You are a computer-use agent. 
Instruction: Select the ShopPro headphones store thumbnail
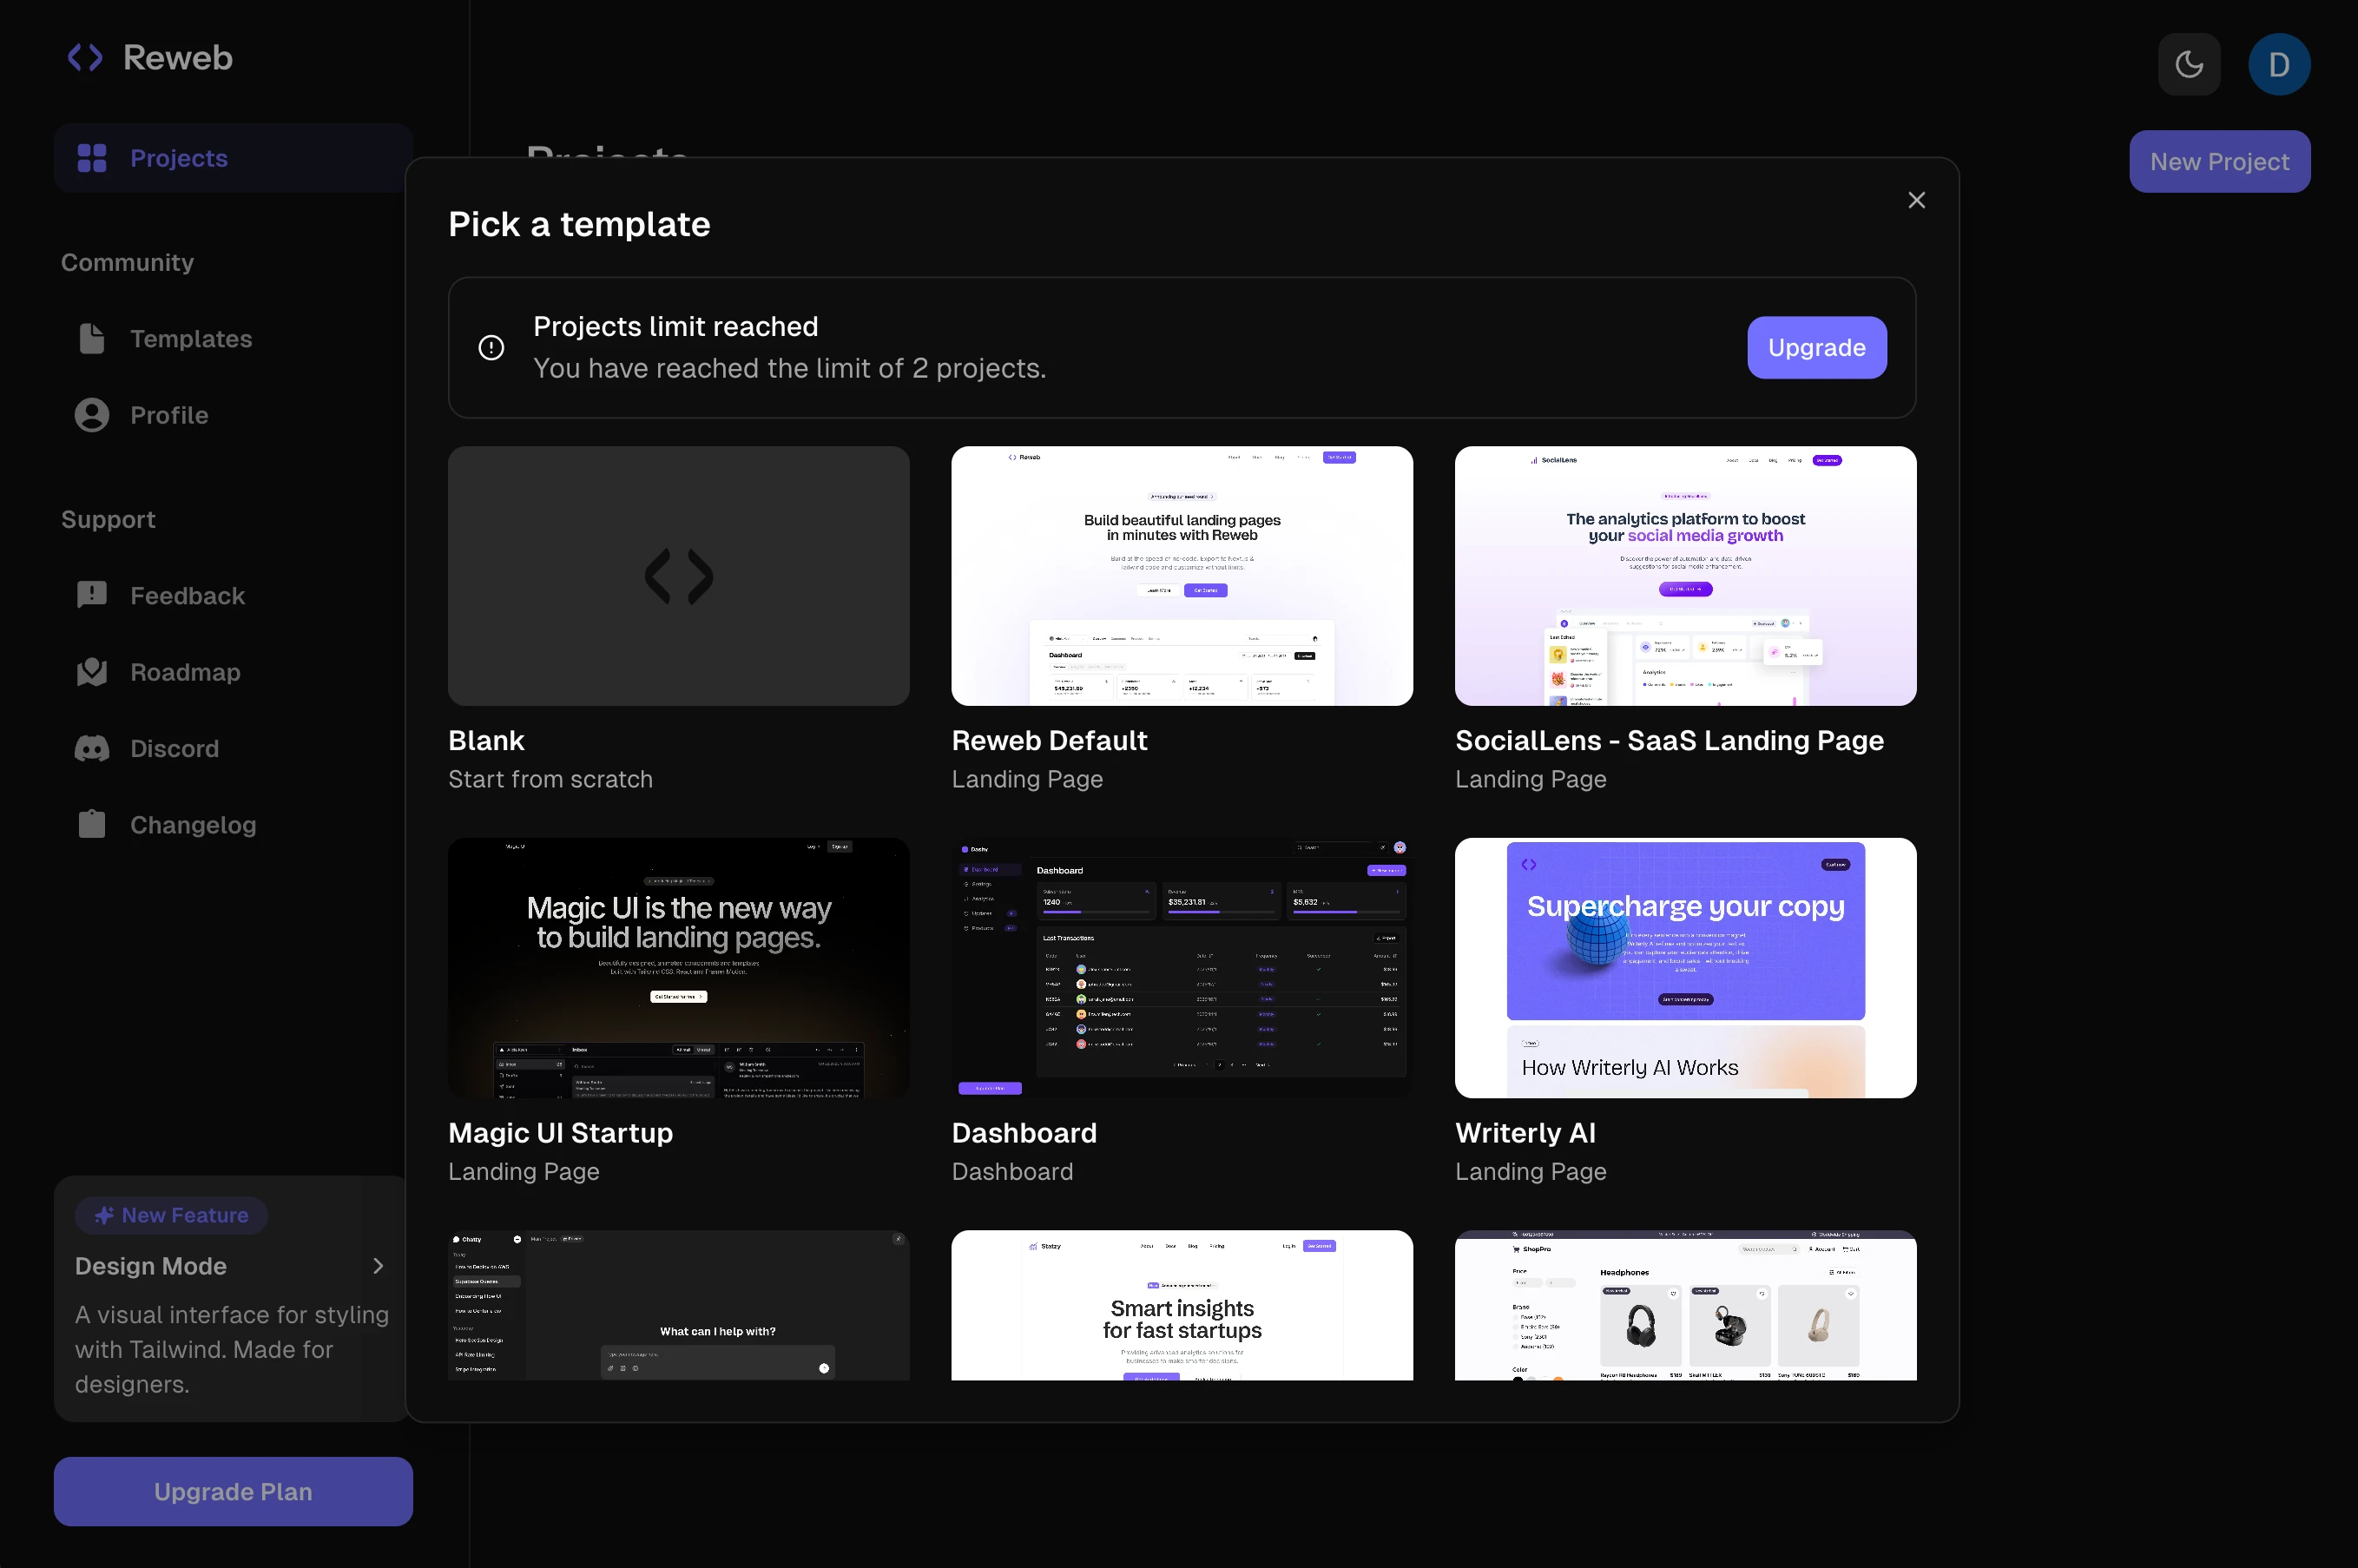coord(1685,1305)
